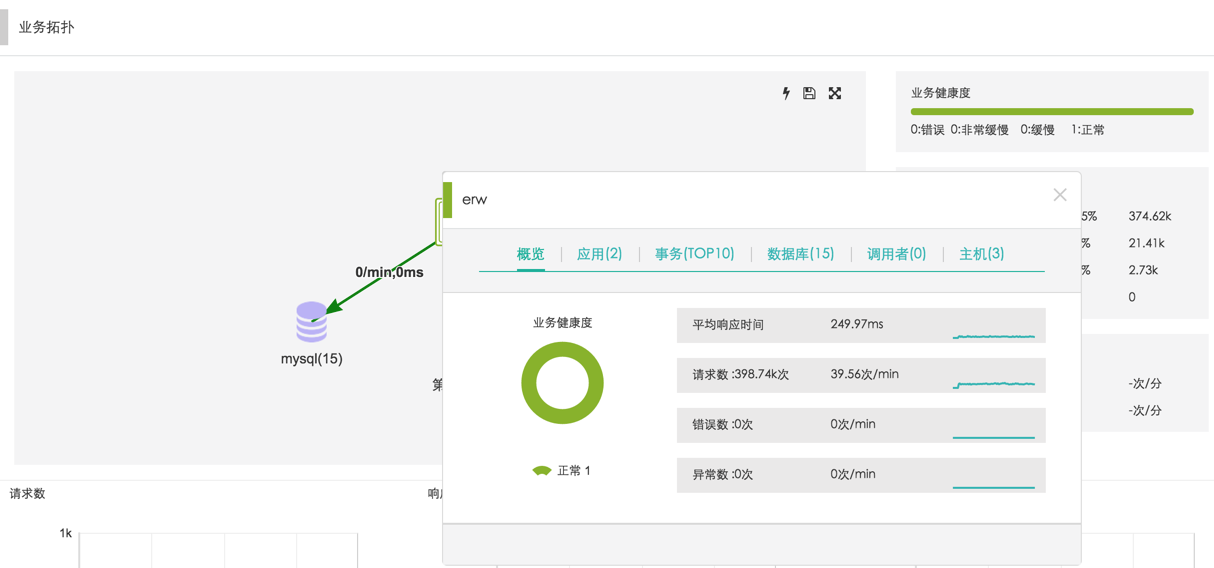Click the 错误数 metric row
Viewport: 1214px width, 568px height.
tap(860, 425)
